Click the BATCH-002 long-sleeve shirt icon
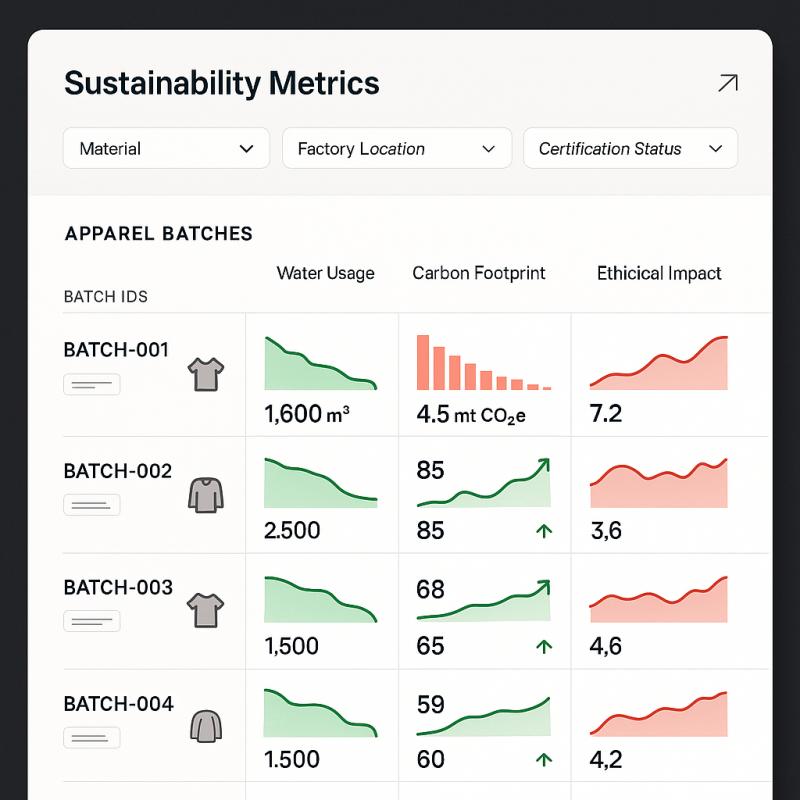 click(x=206, y=494)
